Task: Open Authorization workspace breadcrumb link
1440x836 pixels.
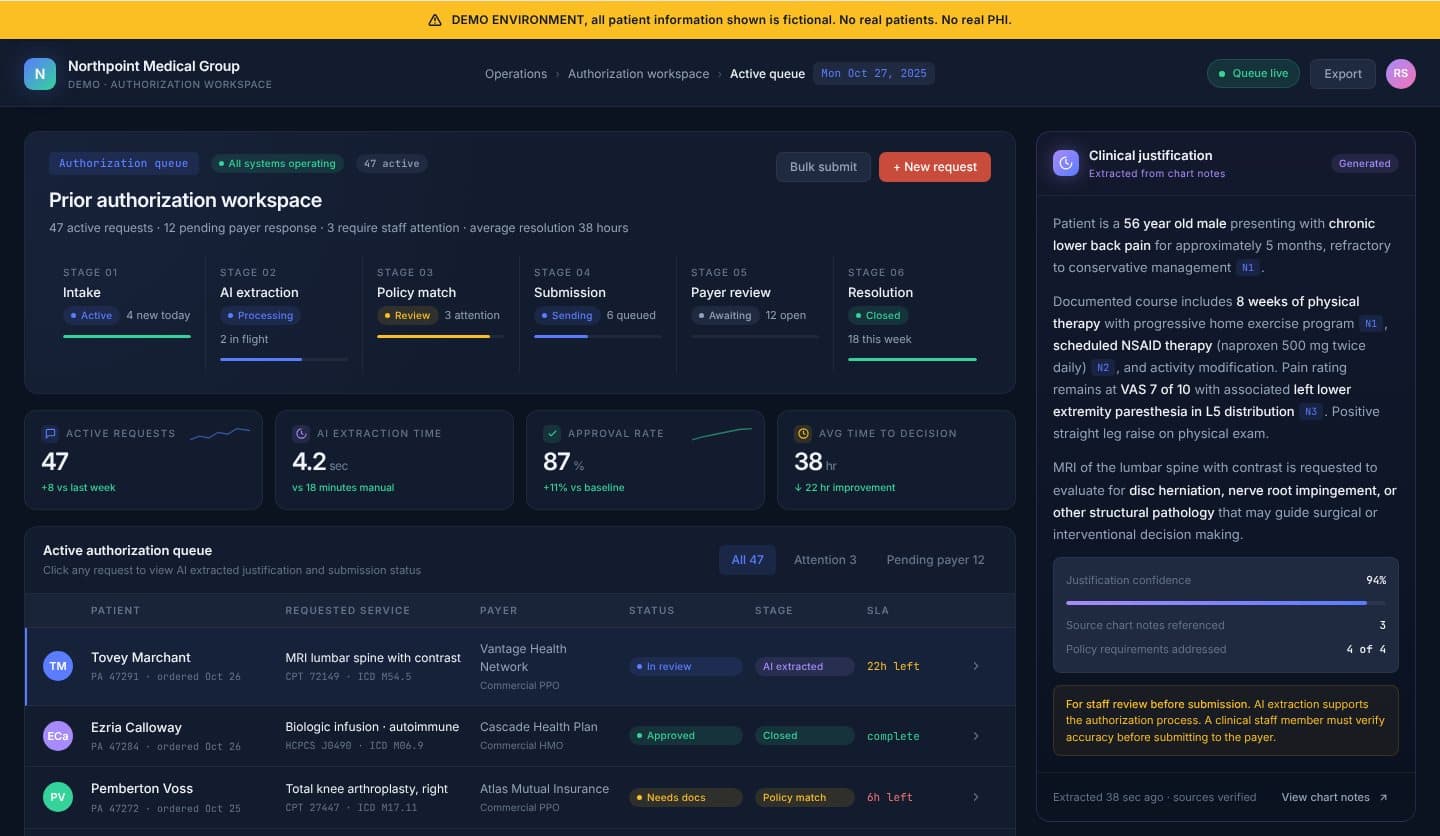Action: click(638, 74)
